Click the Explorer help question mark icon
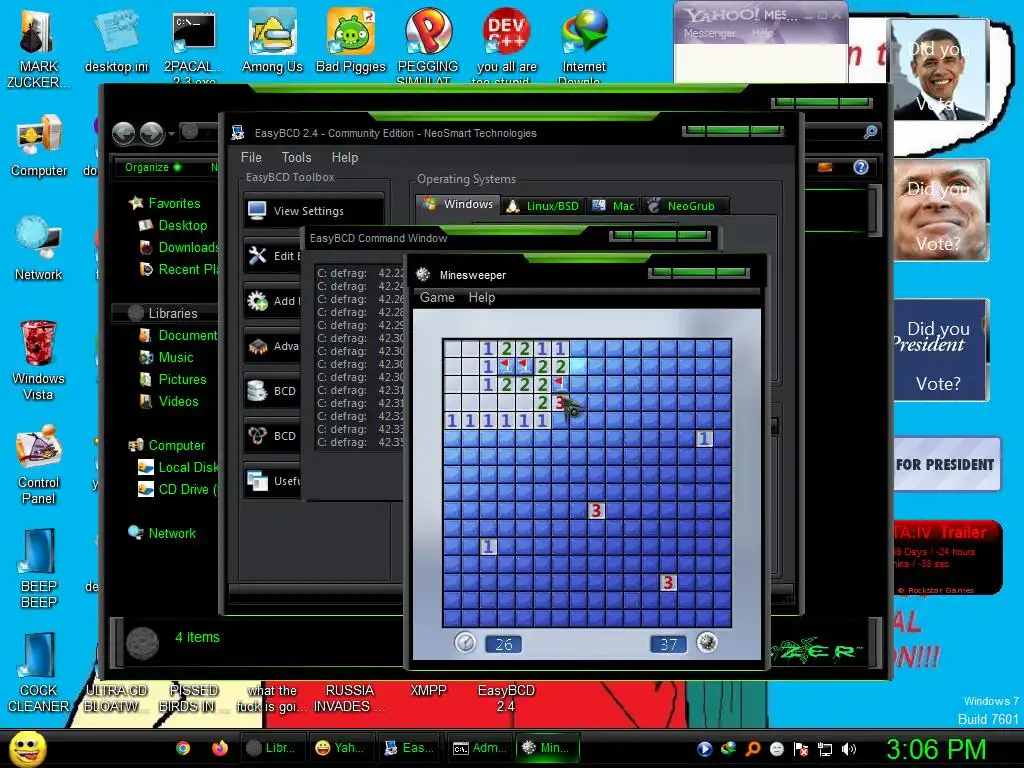This screenshot has height=768, width=1024. click(x=861, y=167)
